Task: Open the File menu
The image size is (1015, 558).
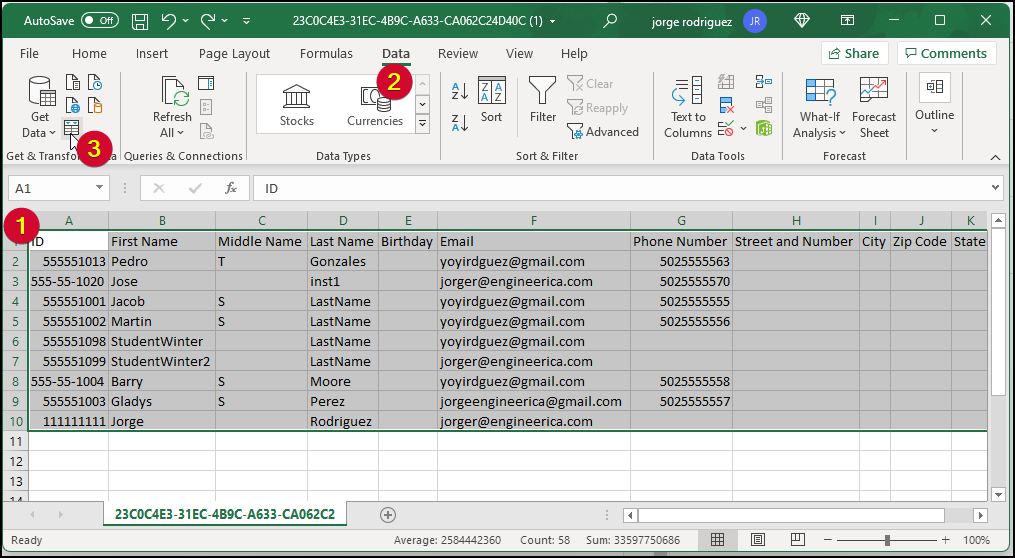Action: [29, 54]
